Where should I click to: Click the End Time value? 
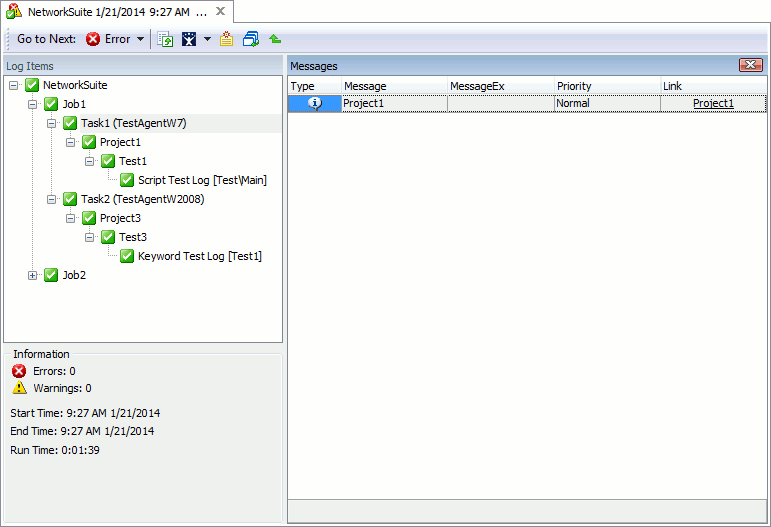tap(107, 431)
